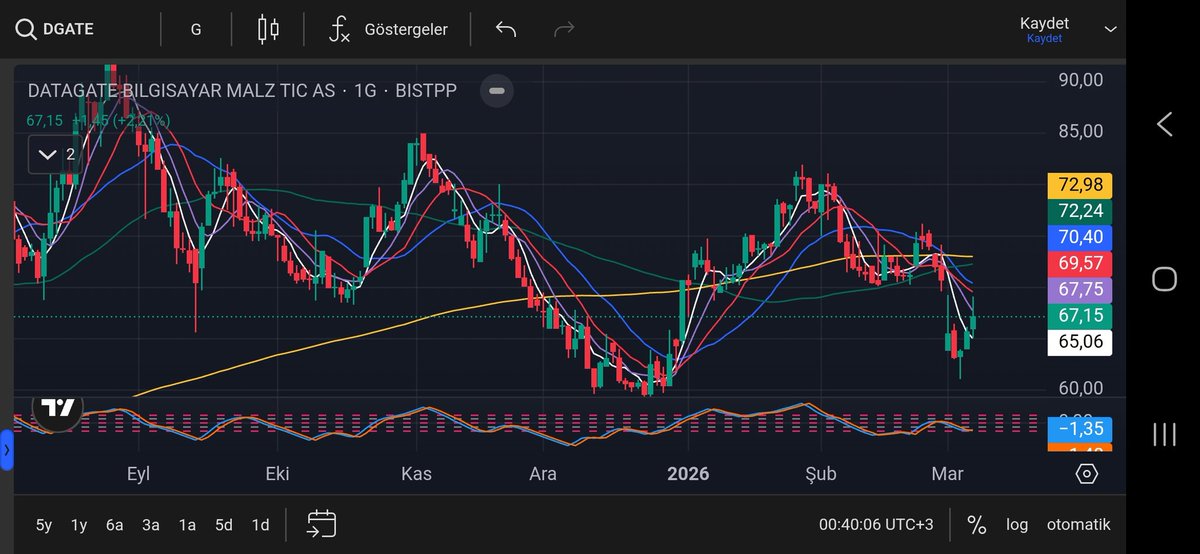
Task: Tap the Android back navigation button
Action: click(1164, 124)
